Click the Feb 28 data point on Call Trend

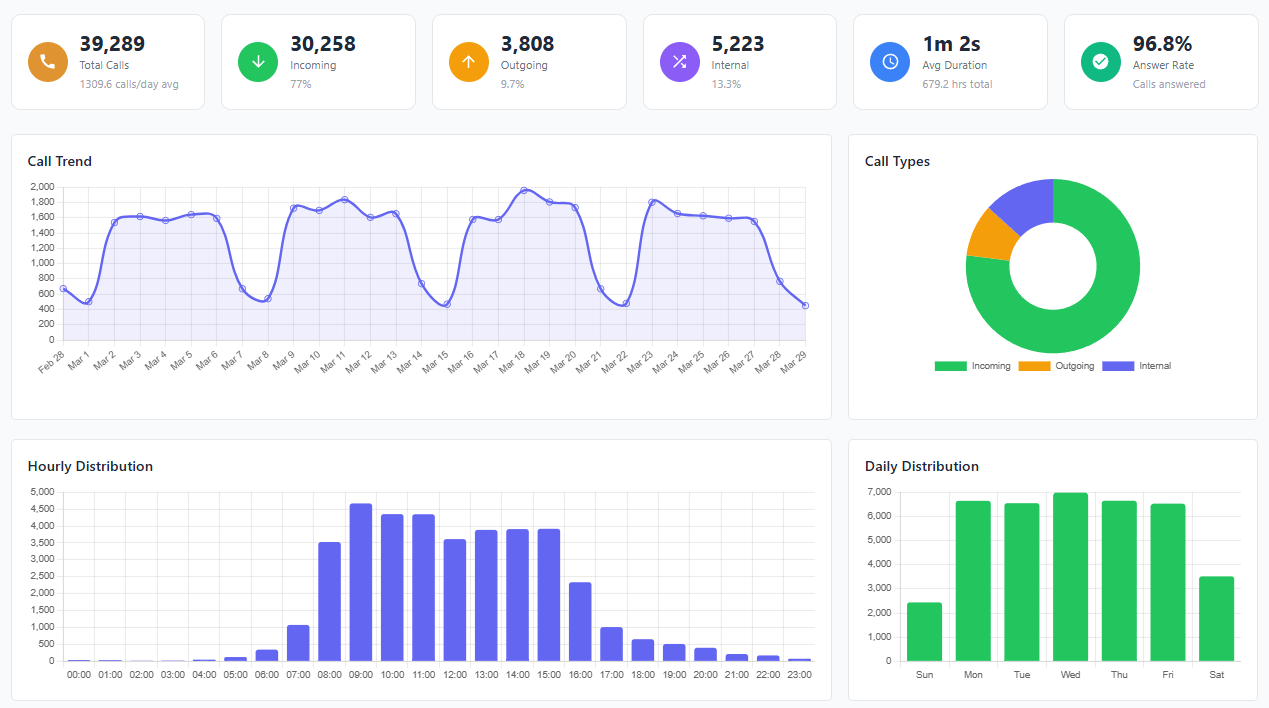point(62,289)
